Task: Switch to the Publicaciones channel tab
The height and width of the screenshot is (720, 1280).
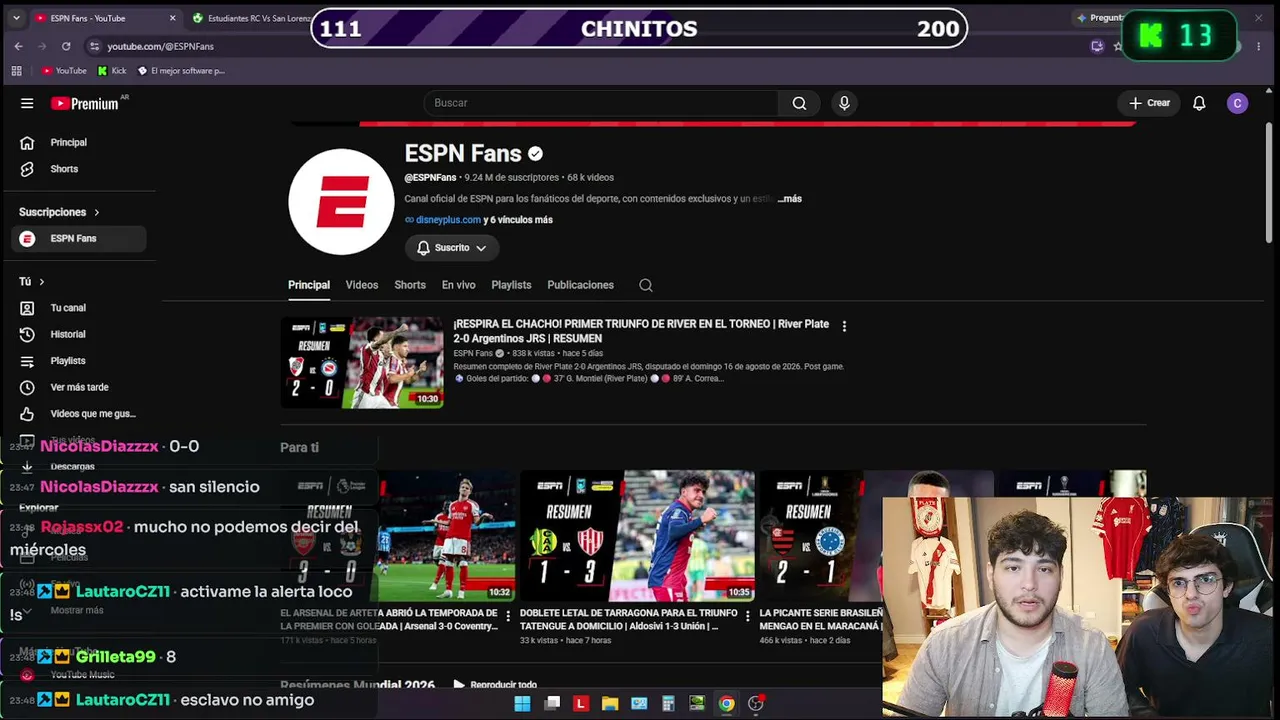Action: click(x=580, y=285)
